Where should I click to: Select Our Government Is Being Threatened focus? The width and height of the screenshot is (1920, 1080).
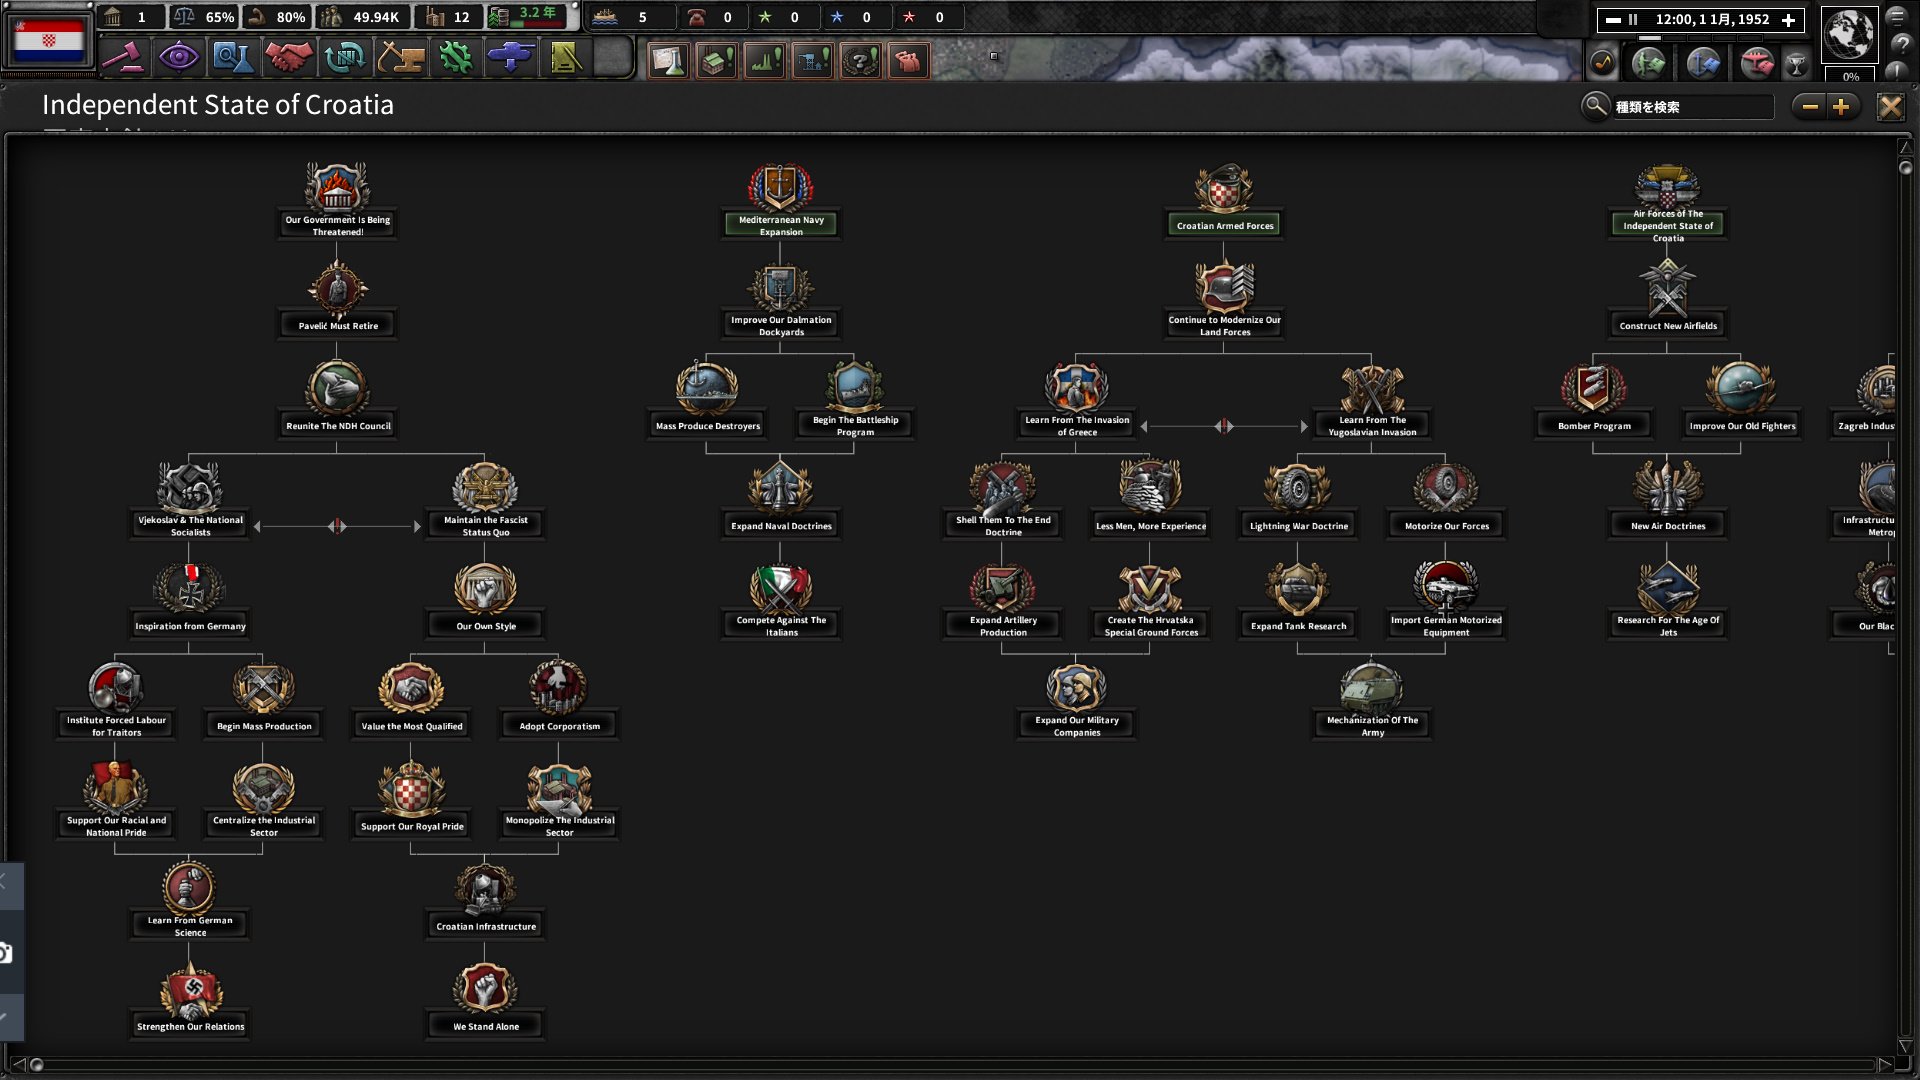click(x=338, y=200)
